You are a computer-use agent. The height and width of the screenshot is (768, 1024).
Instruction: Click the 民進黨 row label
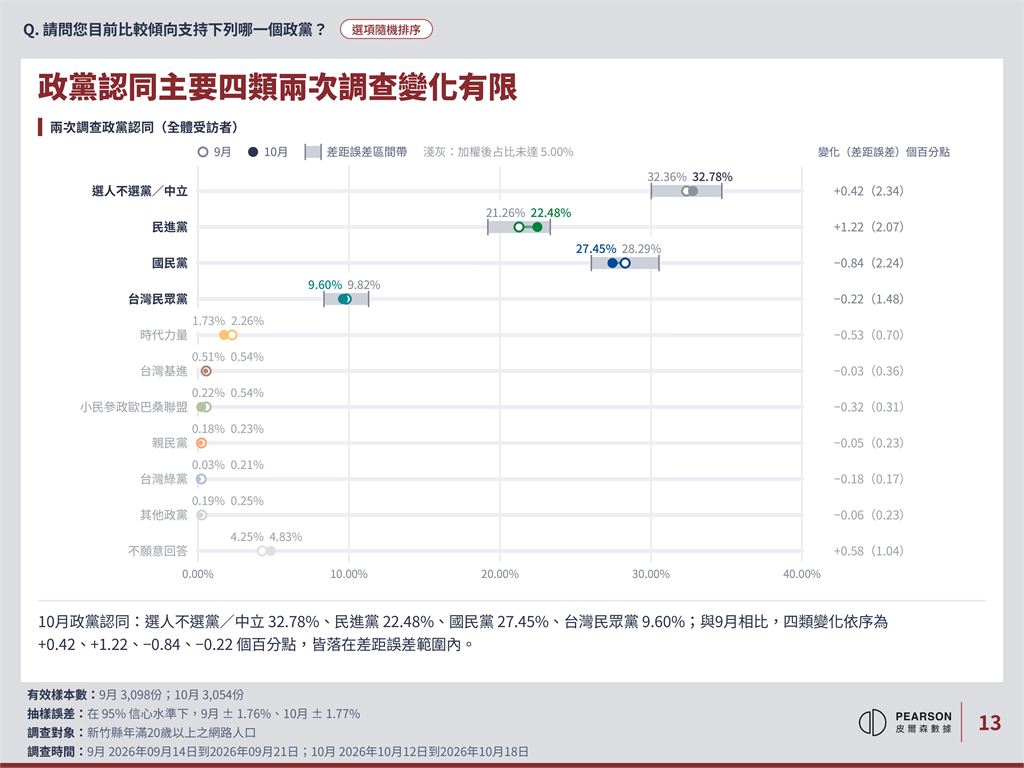coord(170,227)
